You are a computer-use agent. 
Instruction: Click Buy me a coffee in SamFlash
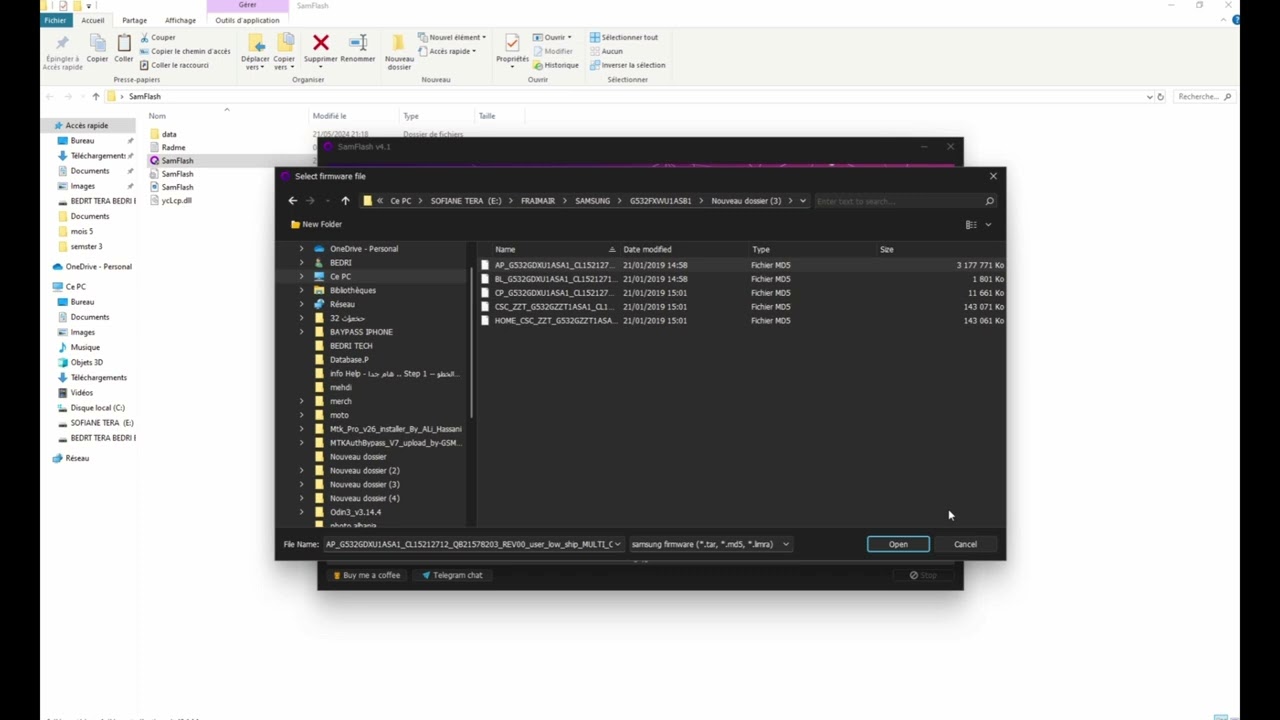pyautogui.click(x=367, y=575)
